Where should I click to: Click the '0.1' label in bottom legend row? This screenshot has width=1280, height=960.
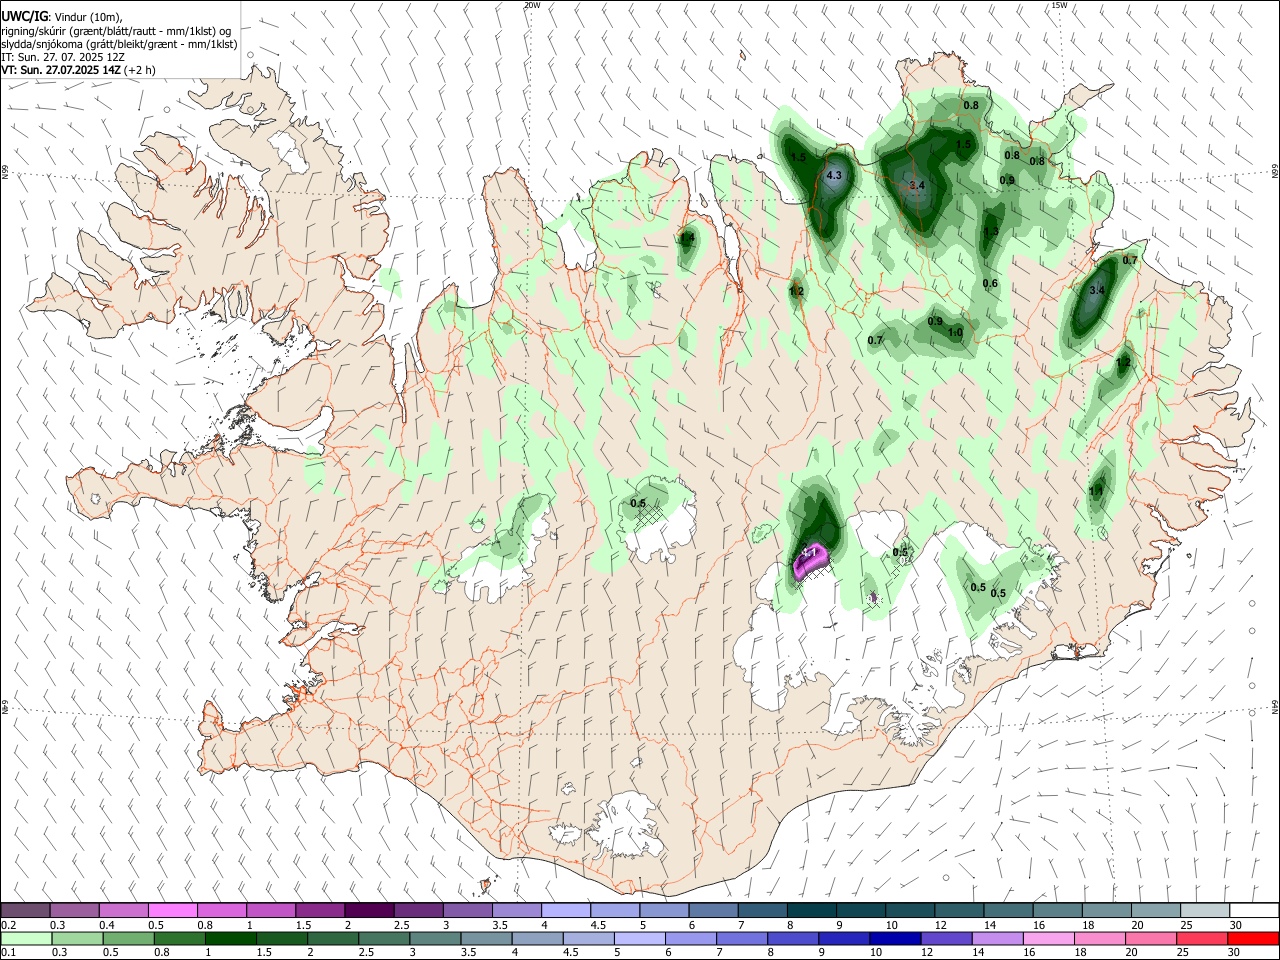click(7, 953)
